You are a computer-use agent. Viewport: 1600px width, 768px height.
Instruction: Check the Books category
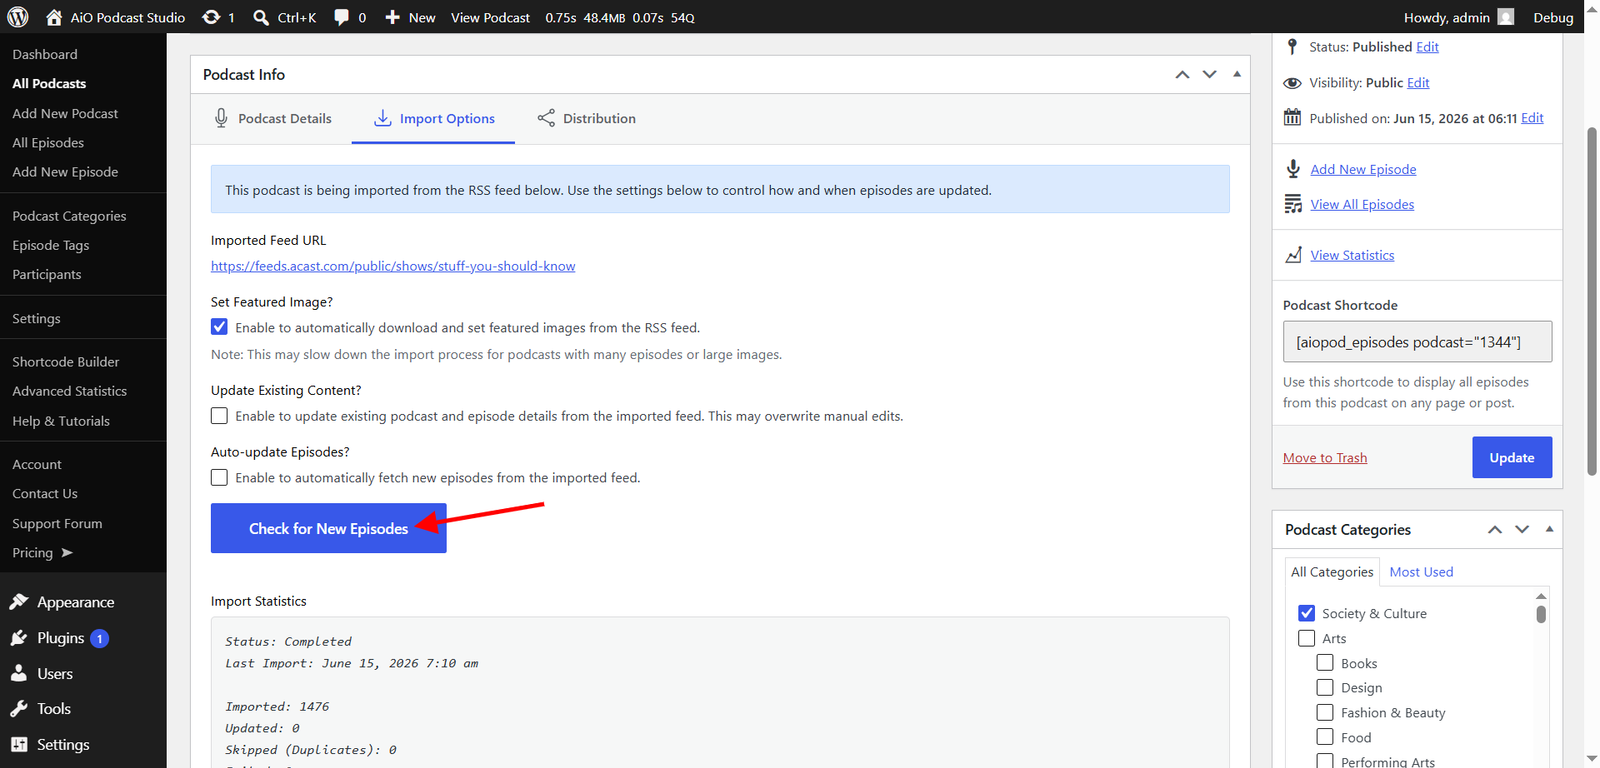[x=1325, y=663]
